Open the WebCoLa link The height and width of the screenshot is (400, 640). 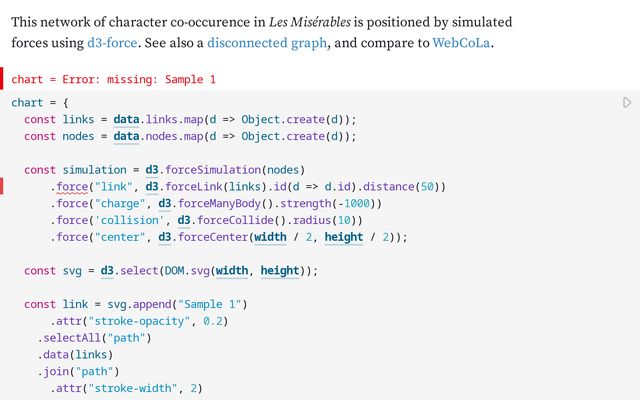462,43
